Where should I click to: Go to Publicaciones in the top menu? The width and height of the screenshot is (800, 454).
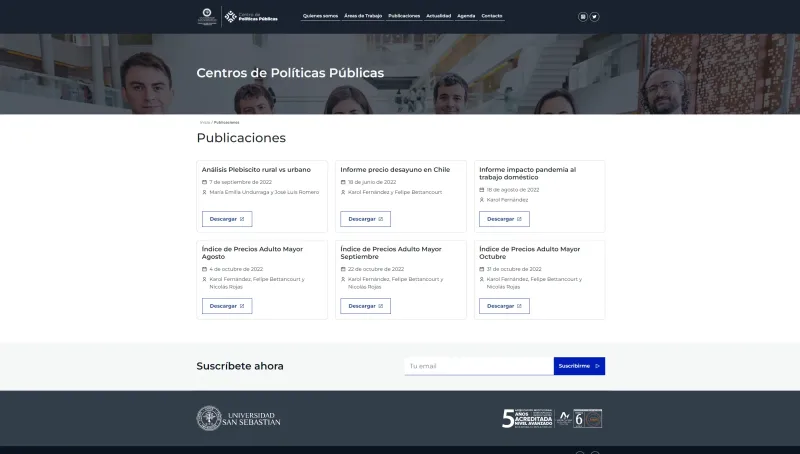(404, 16)
